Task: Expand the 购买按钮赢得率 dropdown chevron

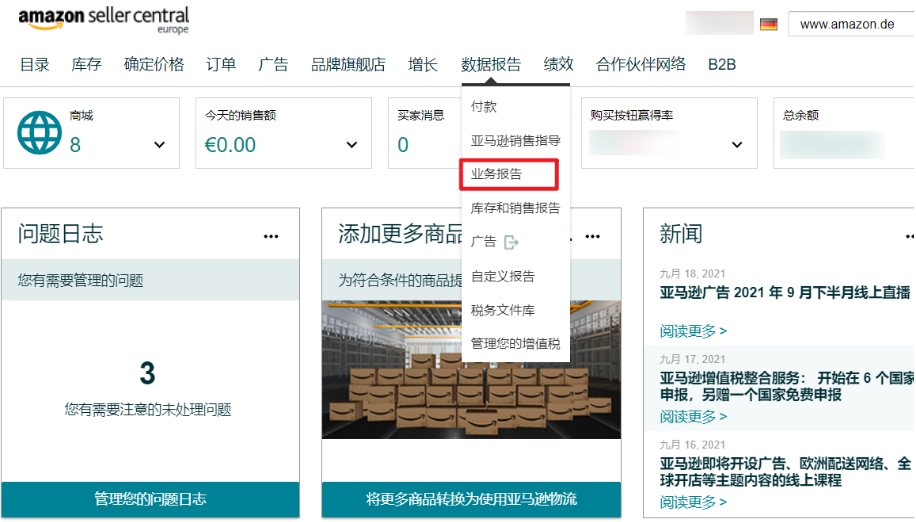Action: click(737, 145)
